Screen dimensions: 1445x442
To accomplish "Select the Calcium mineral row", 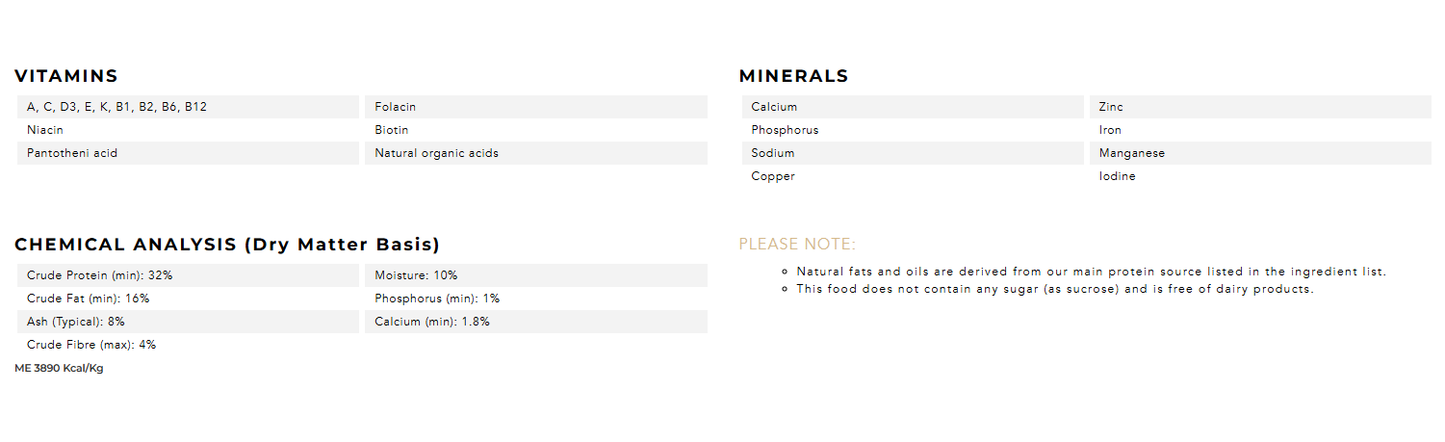I will pos(774,107).
